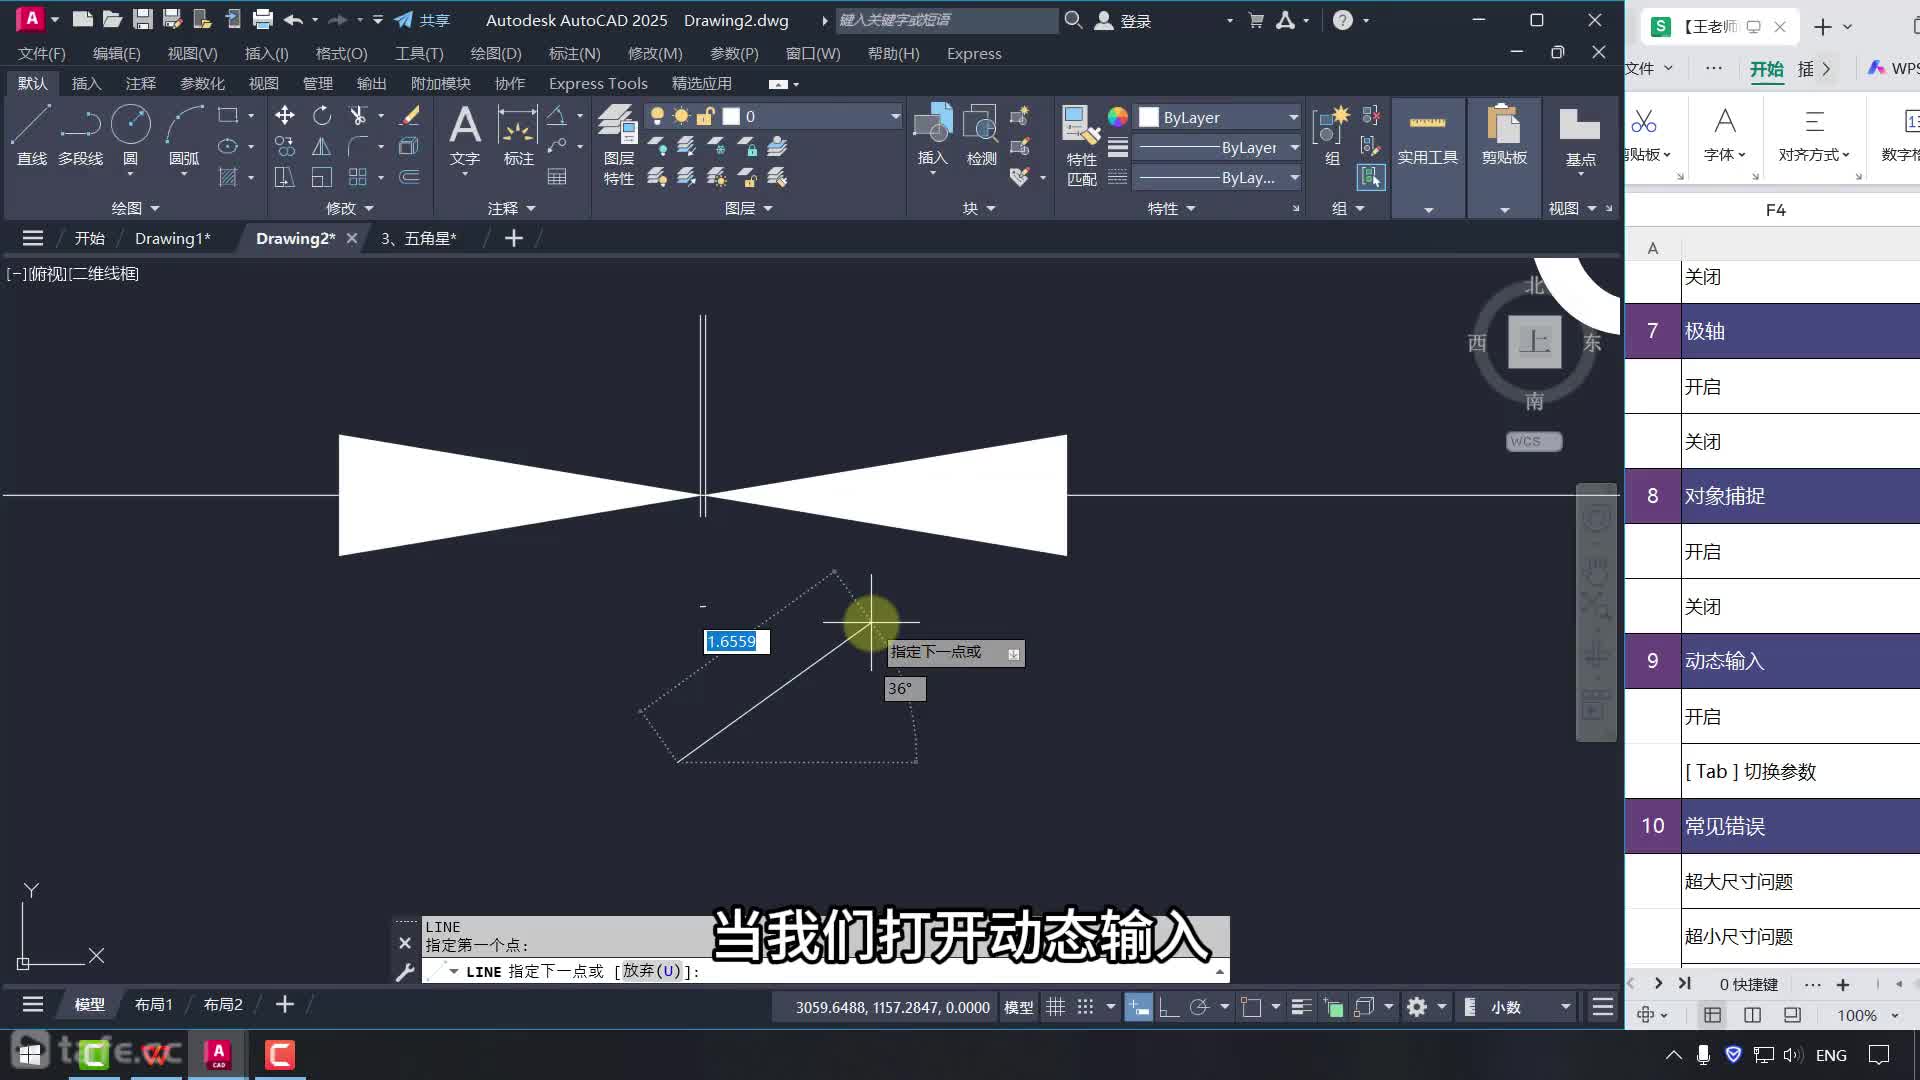Screen dimensions: 1920x1080
Task: Open the 实用工具 measure panel
Action: click(x=1427, y=137)
